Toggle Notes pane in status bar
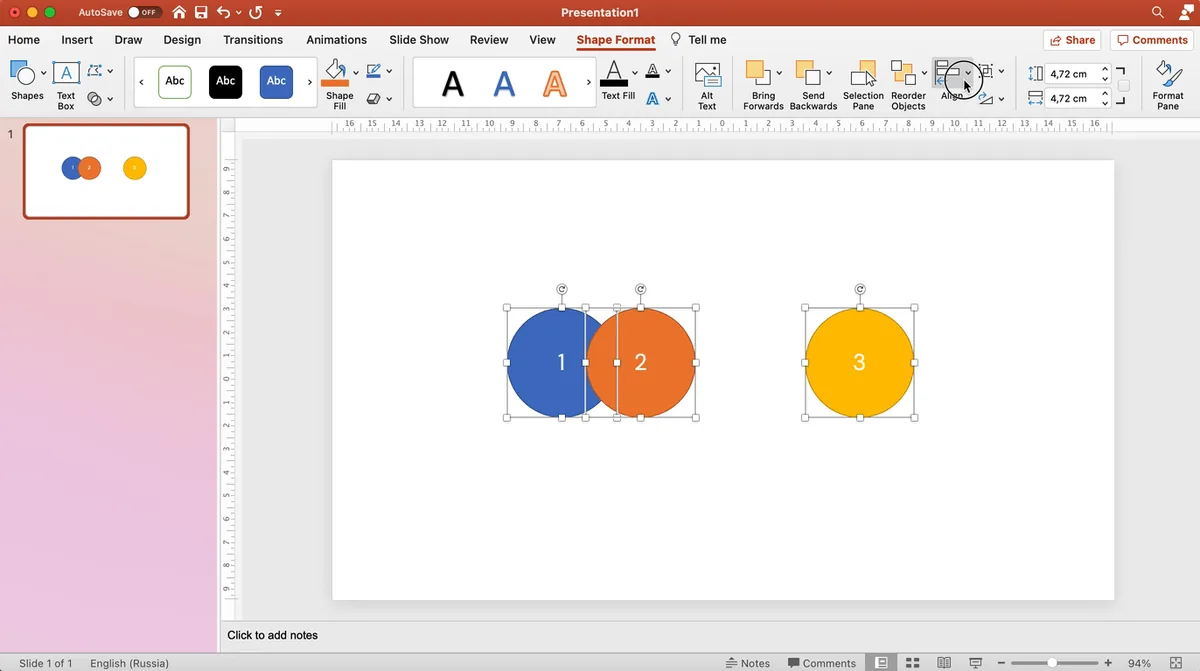 point(747,663)
